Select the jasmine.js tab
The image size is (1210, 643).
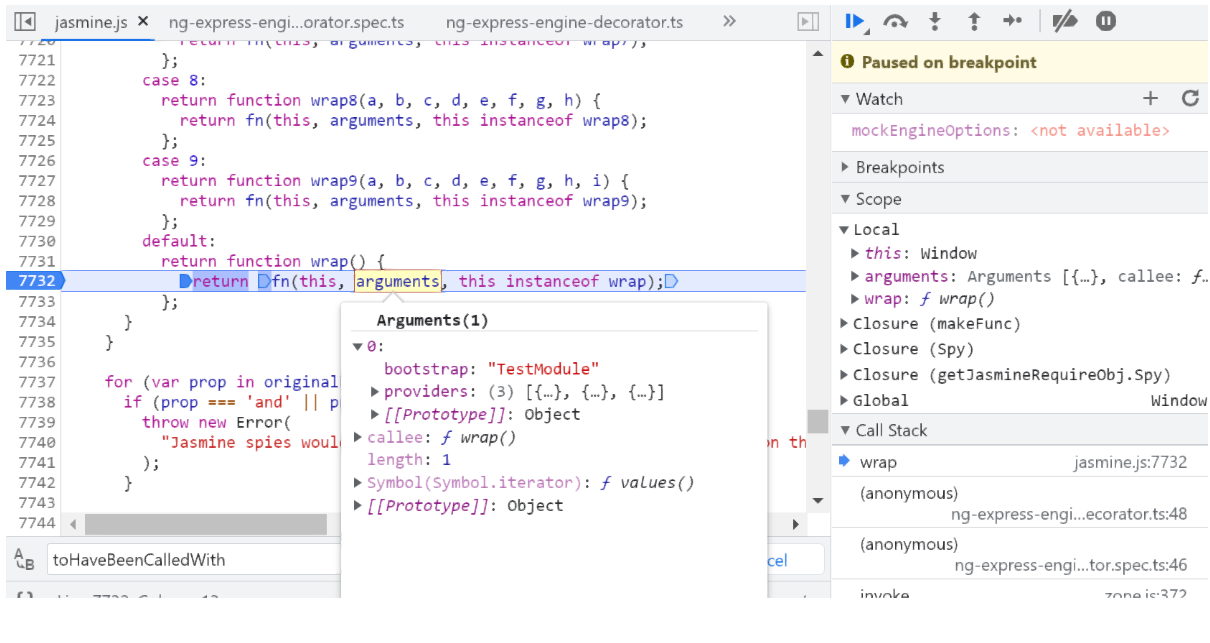[x=91, y=21]
